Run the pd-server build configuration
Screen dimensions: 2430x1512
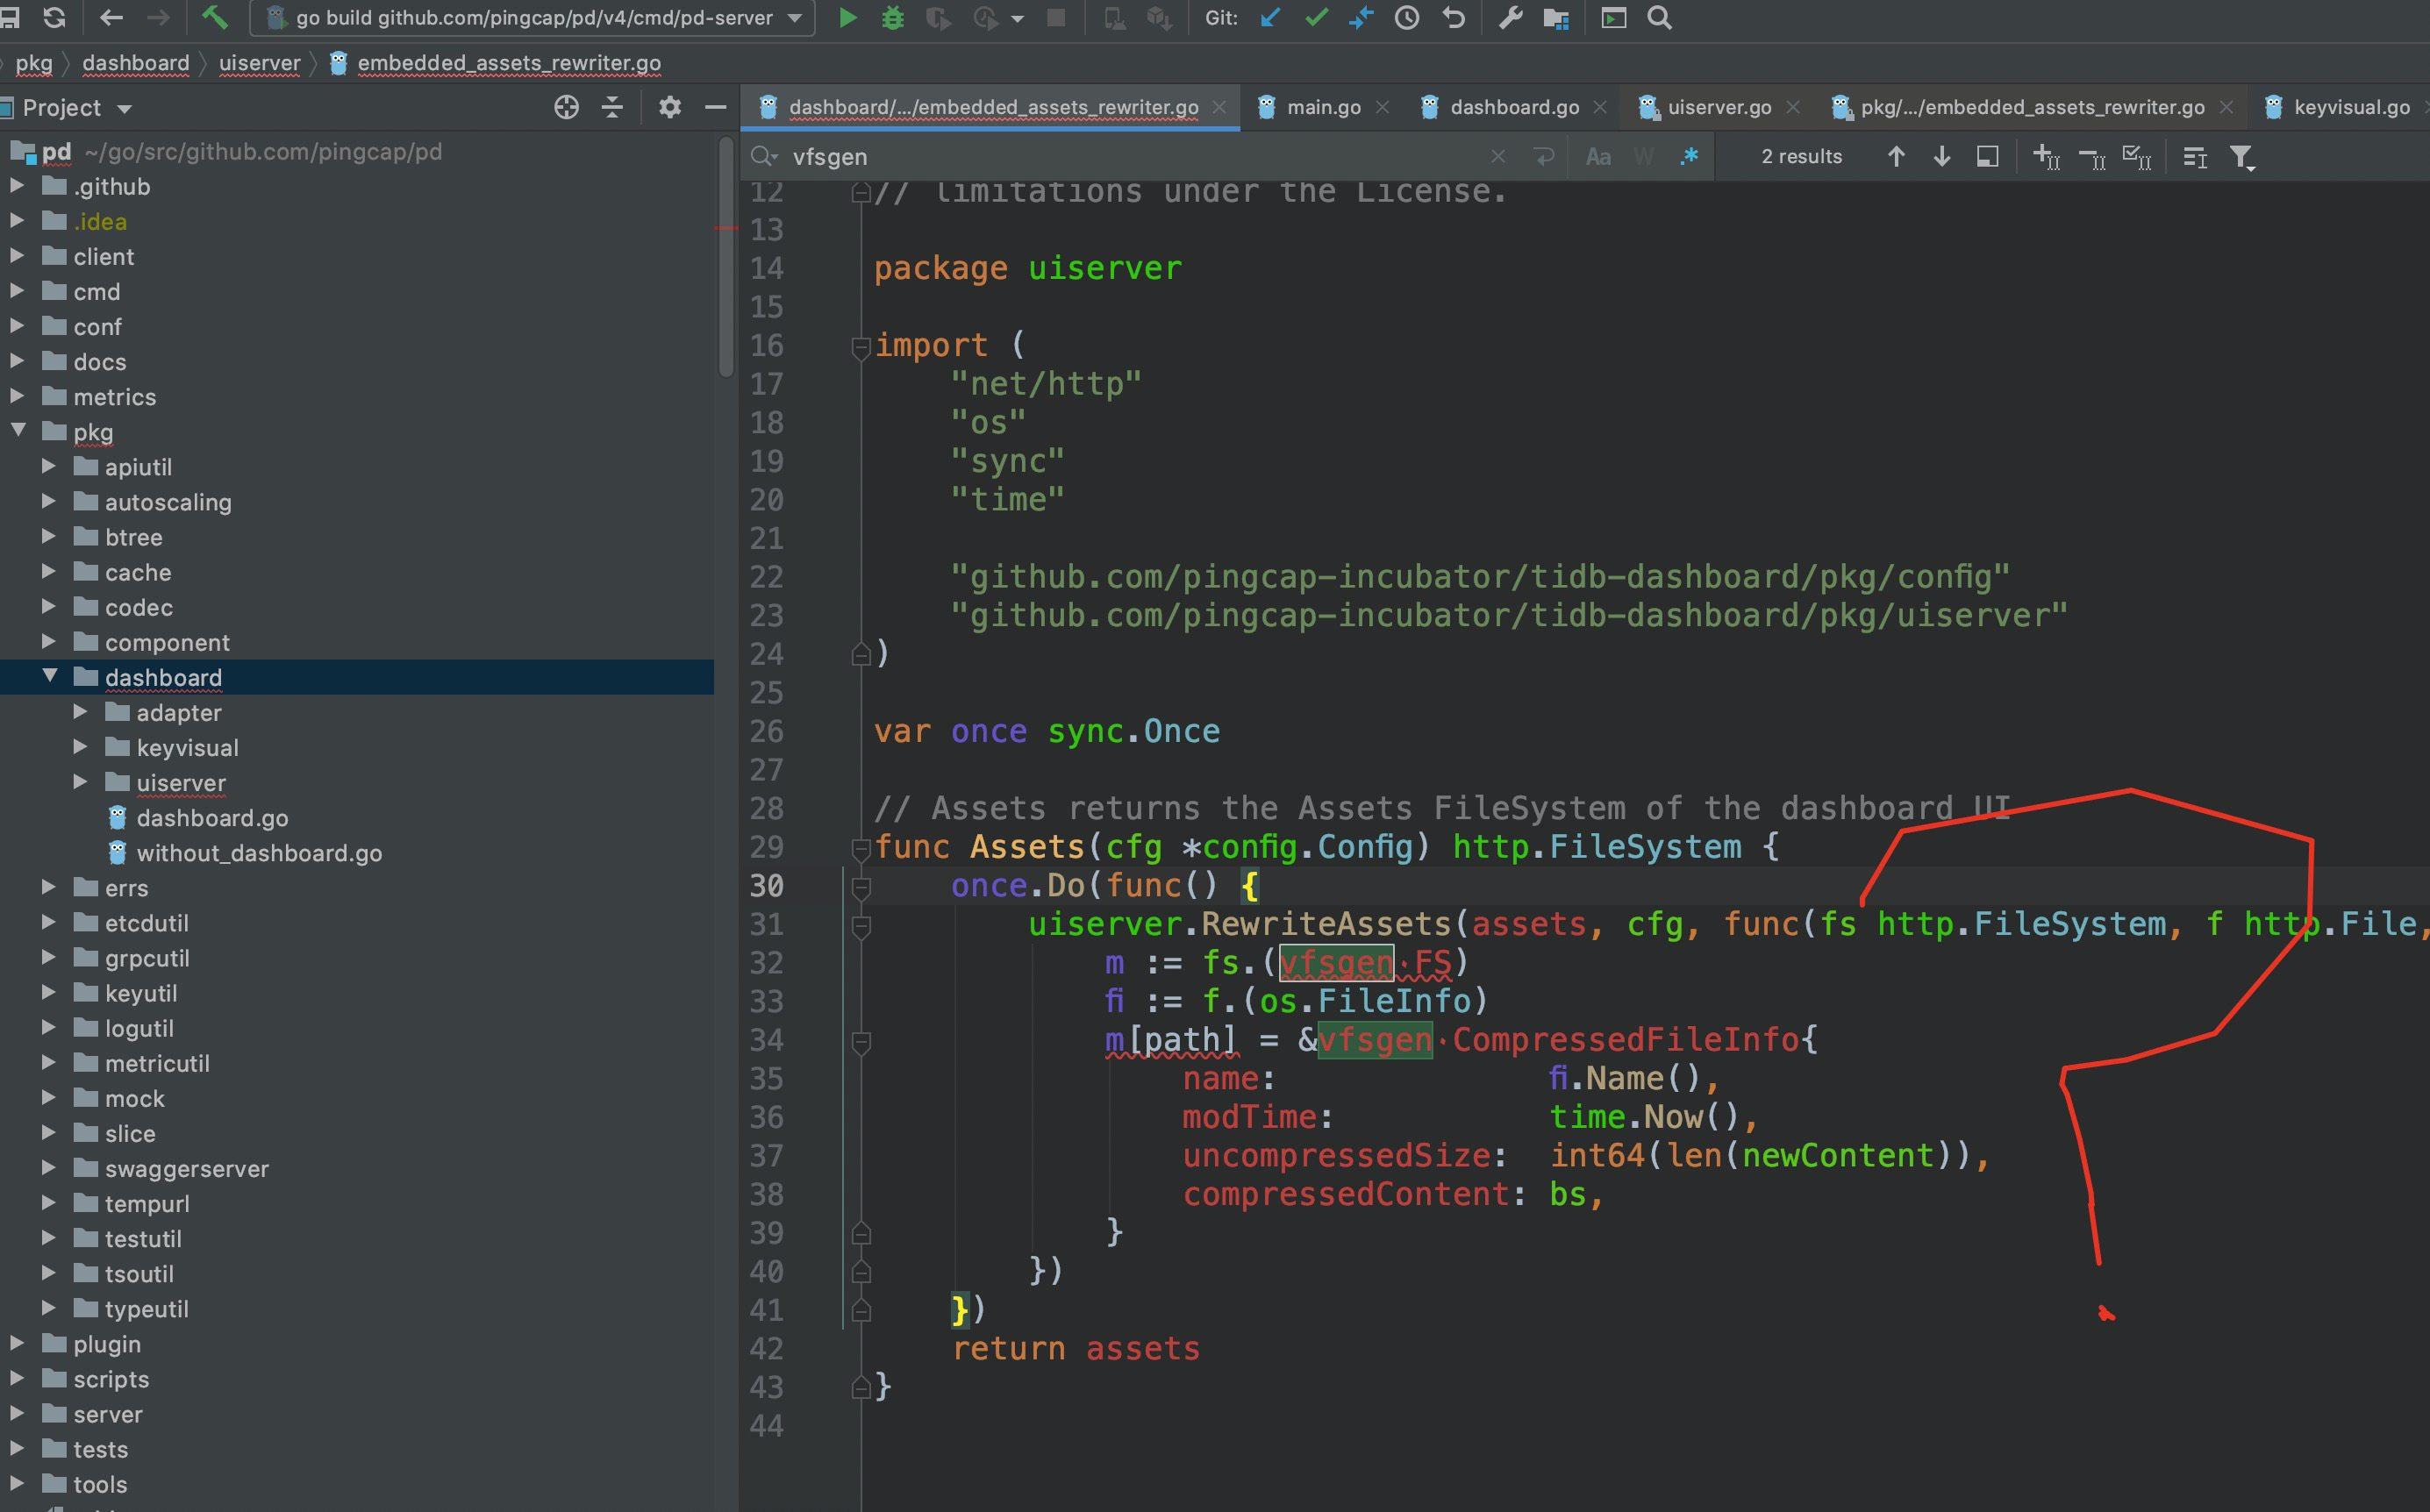847,18
